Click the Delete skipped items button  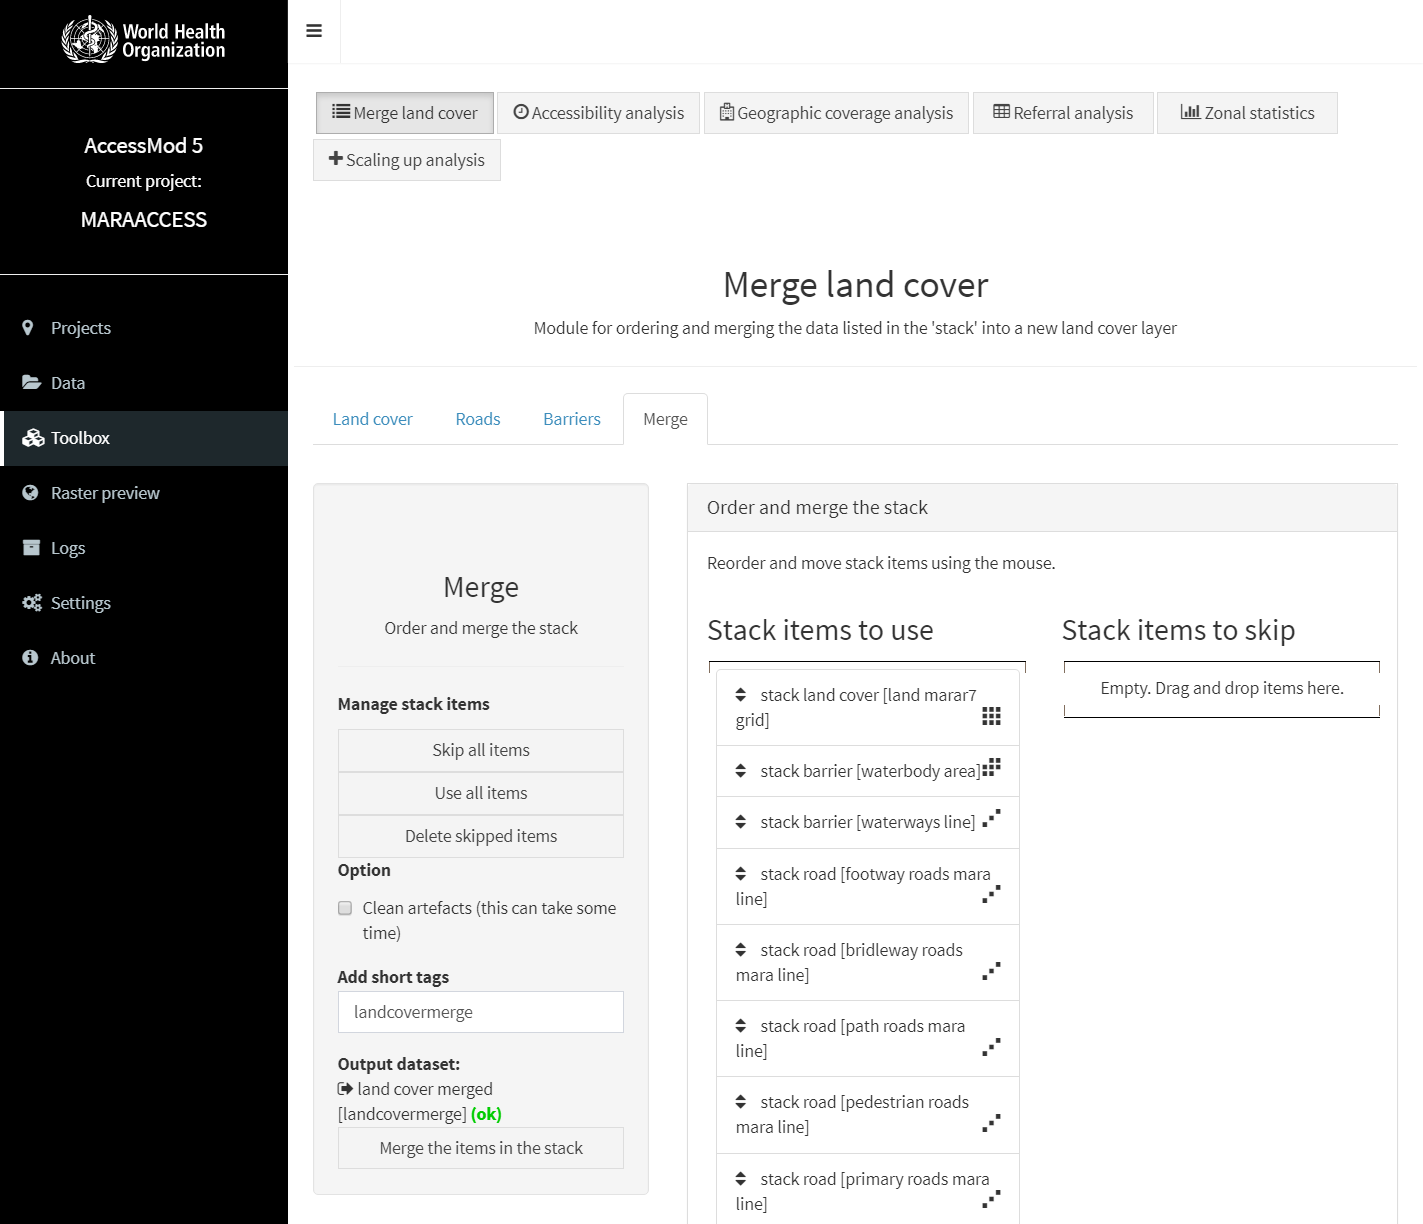point(480,836)
